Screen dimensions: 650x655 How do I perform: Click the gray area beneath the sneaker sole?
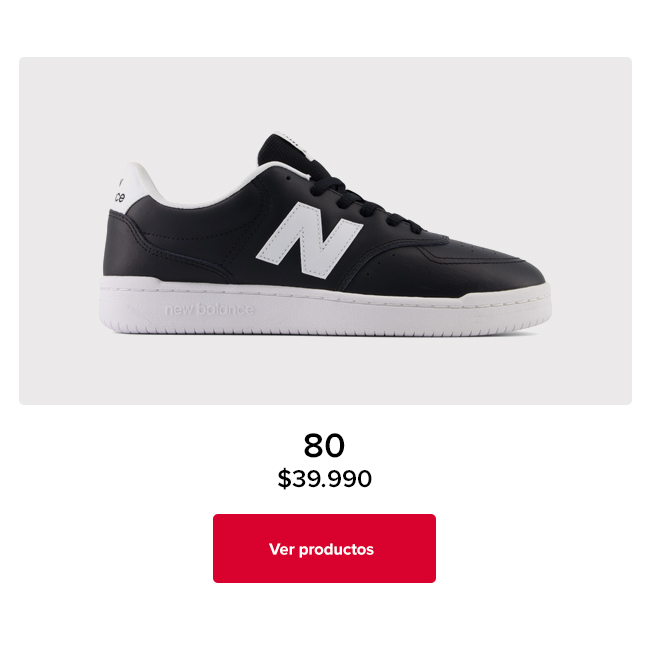point(325,370)
